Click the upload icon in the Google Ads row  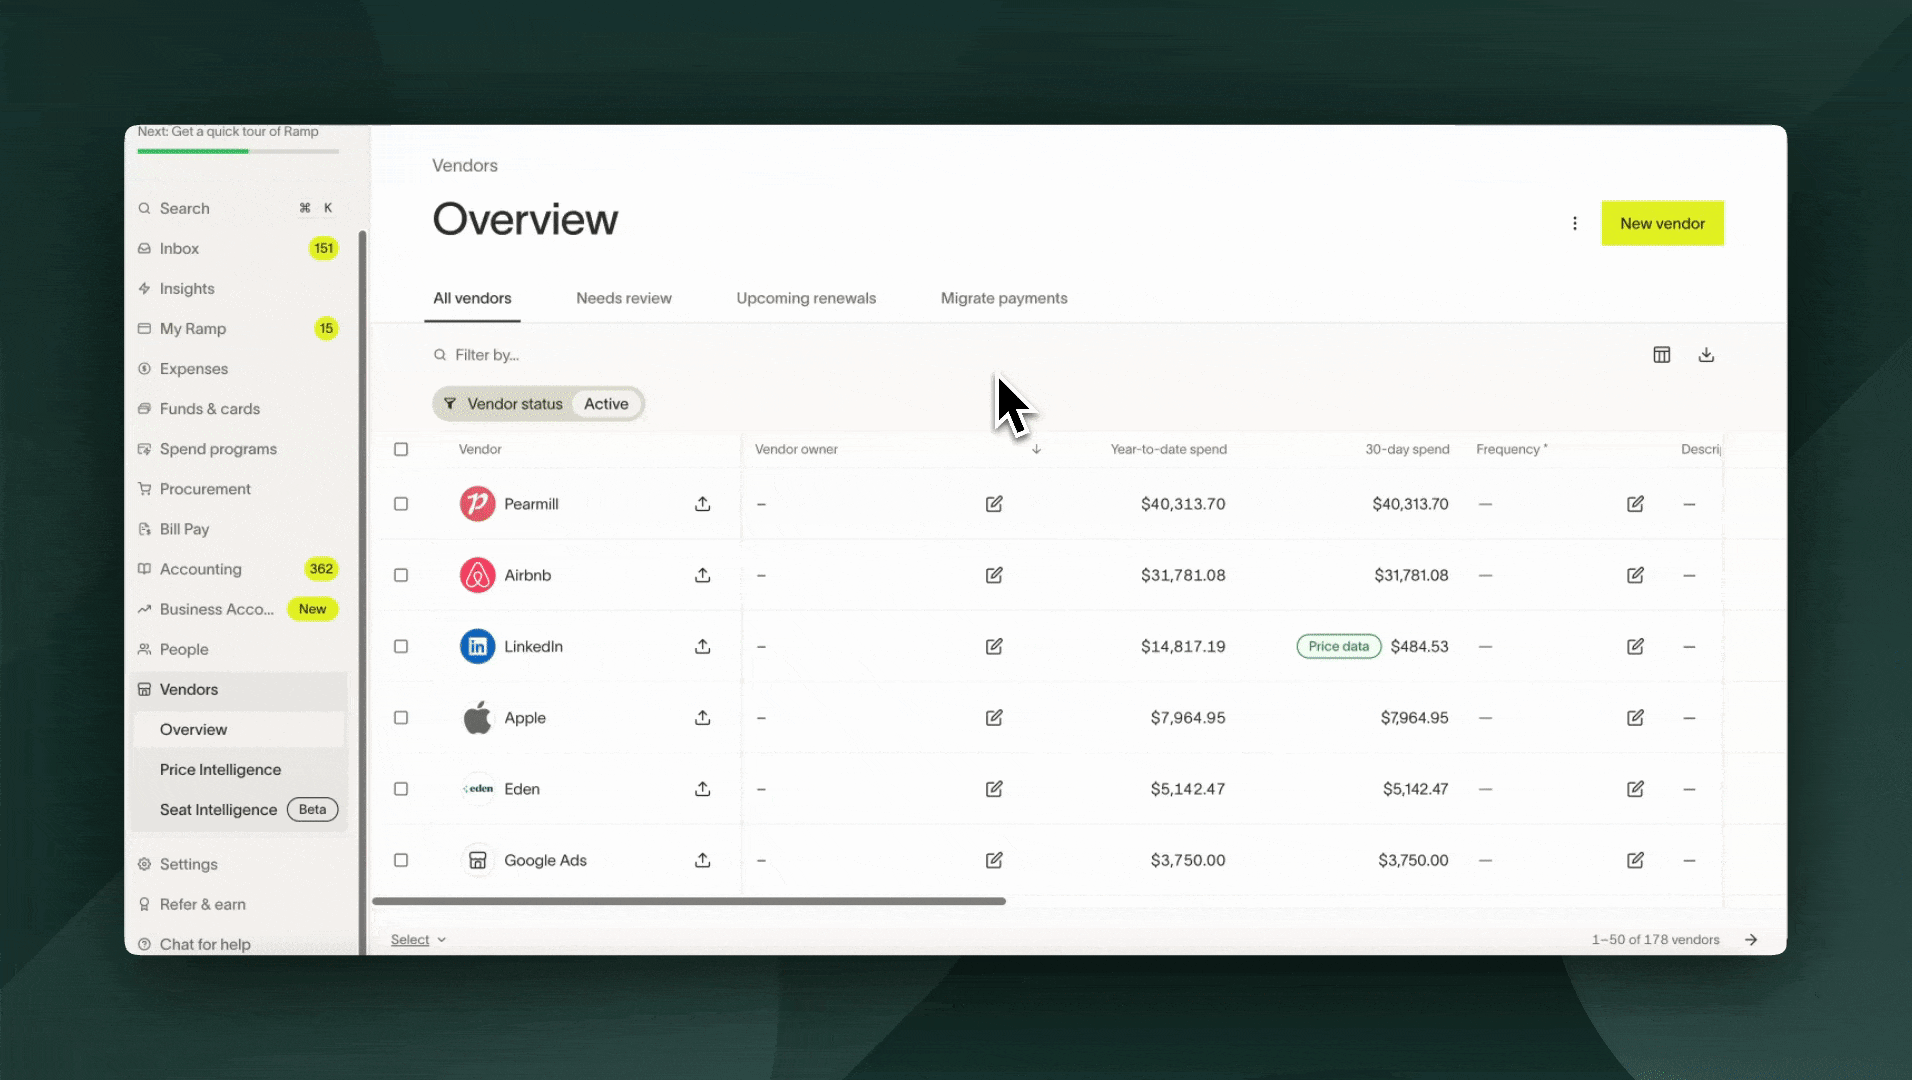click(x=703, y=860)
